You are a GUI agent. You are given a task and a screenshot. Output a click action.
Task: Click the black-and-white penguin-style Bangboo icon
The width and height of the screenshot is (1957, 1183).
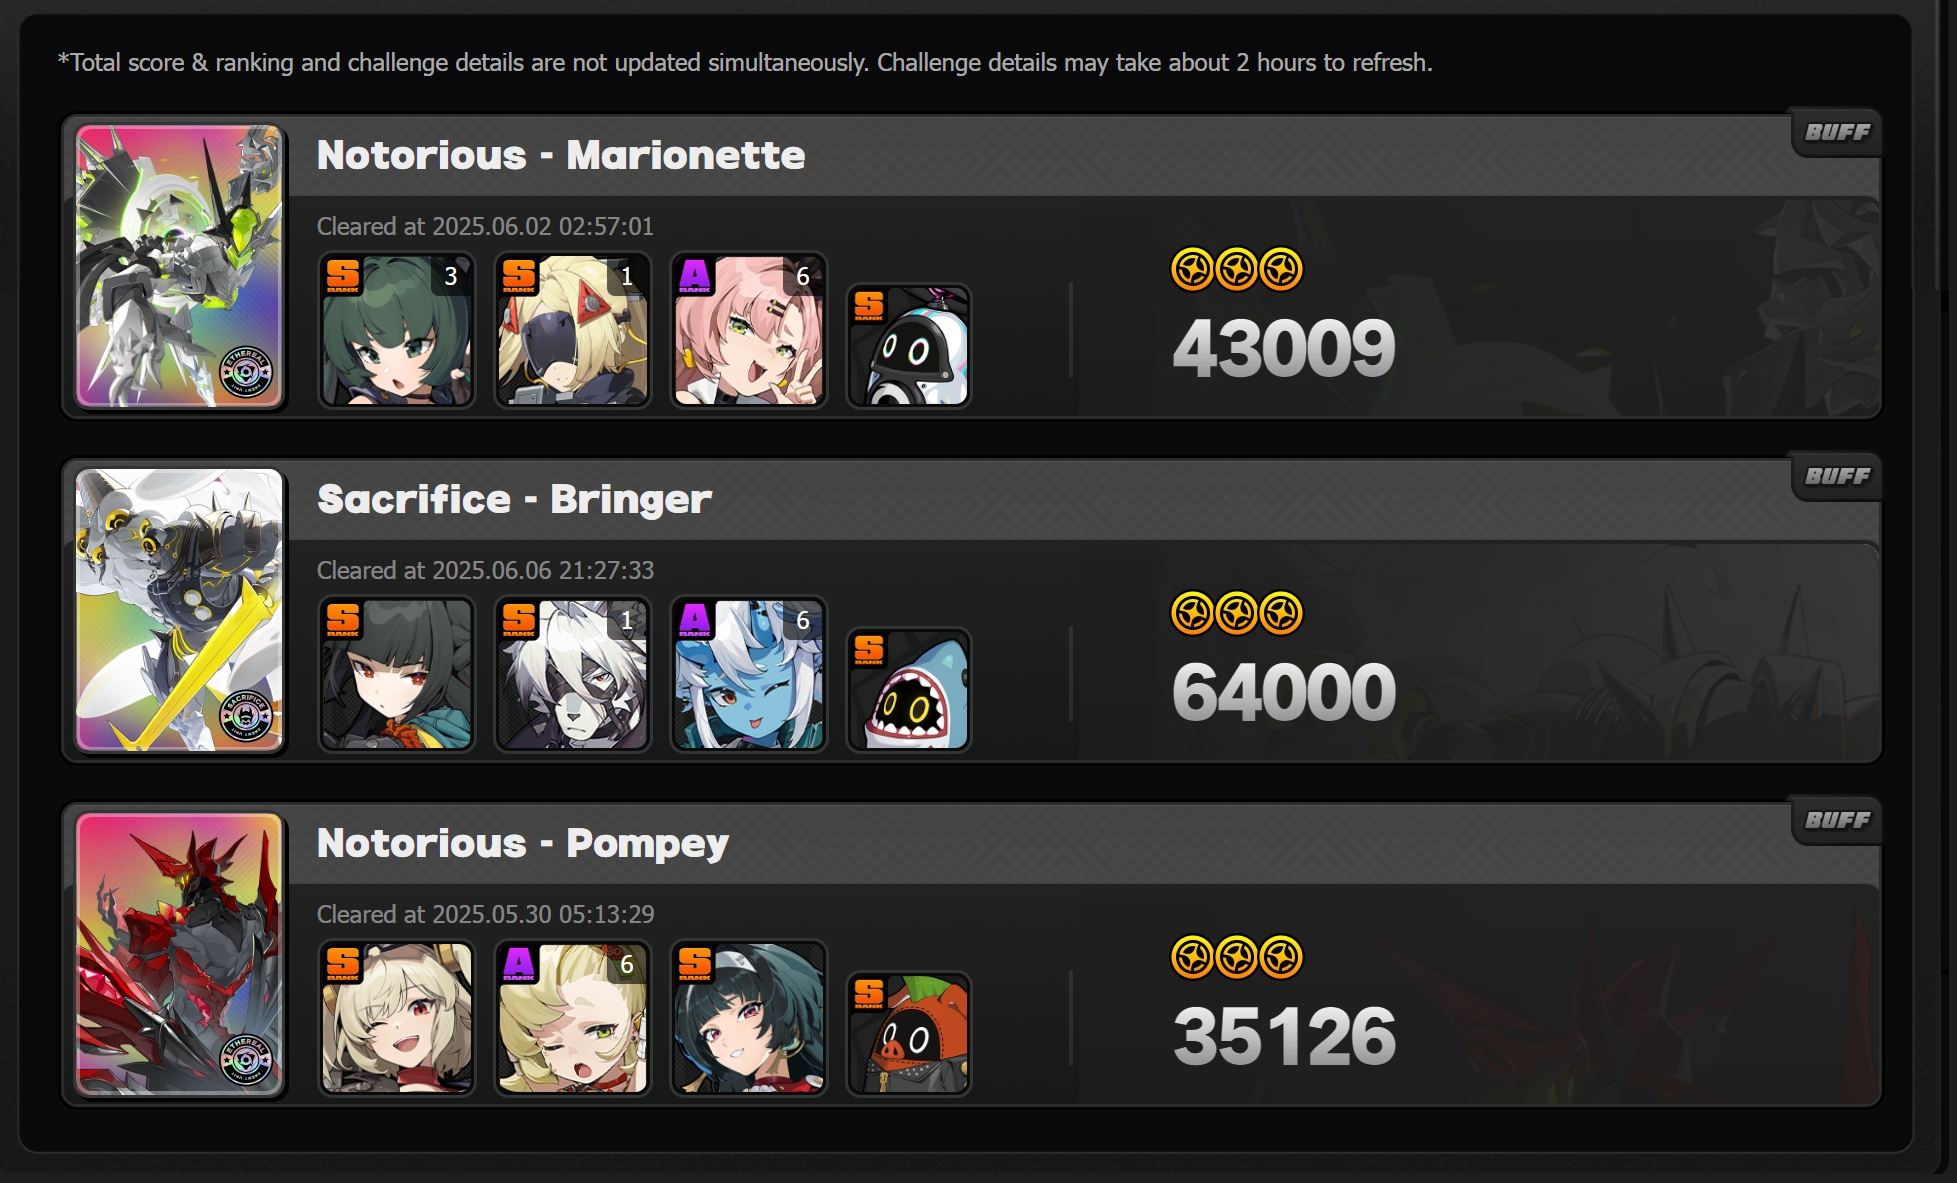click(x=909, y=346)
